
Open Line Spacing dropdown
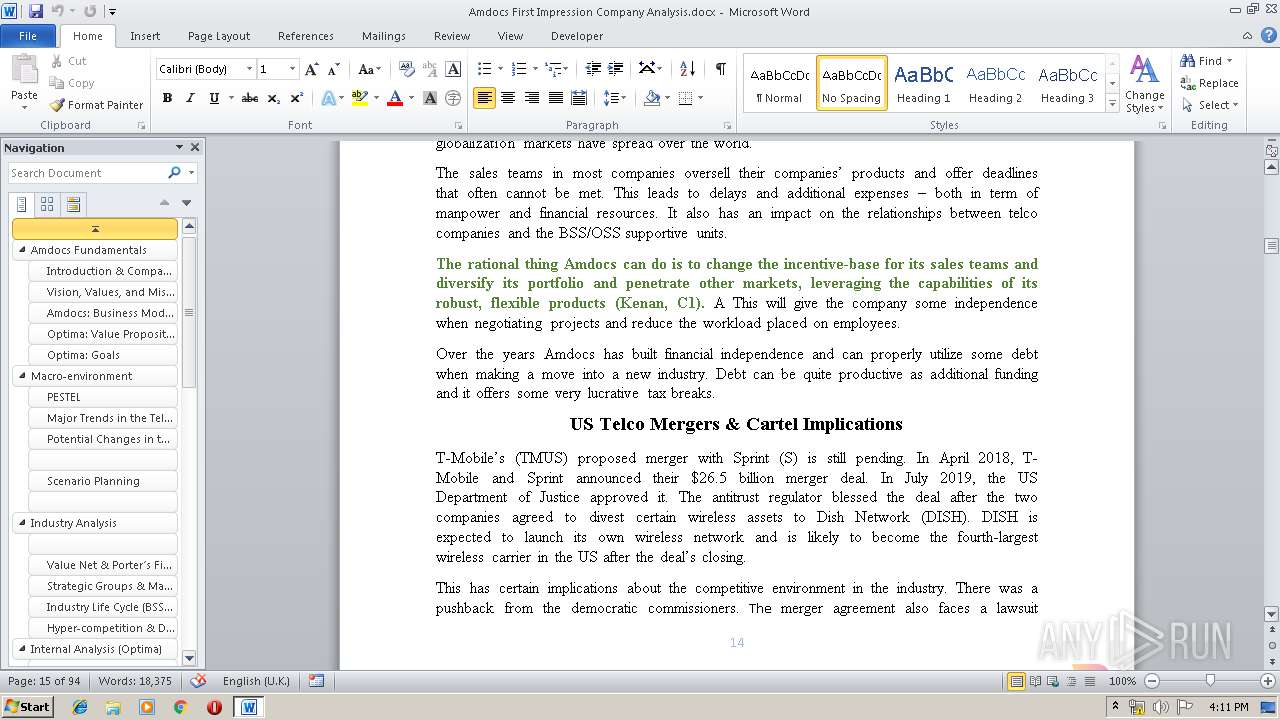616,98
